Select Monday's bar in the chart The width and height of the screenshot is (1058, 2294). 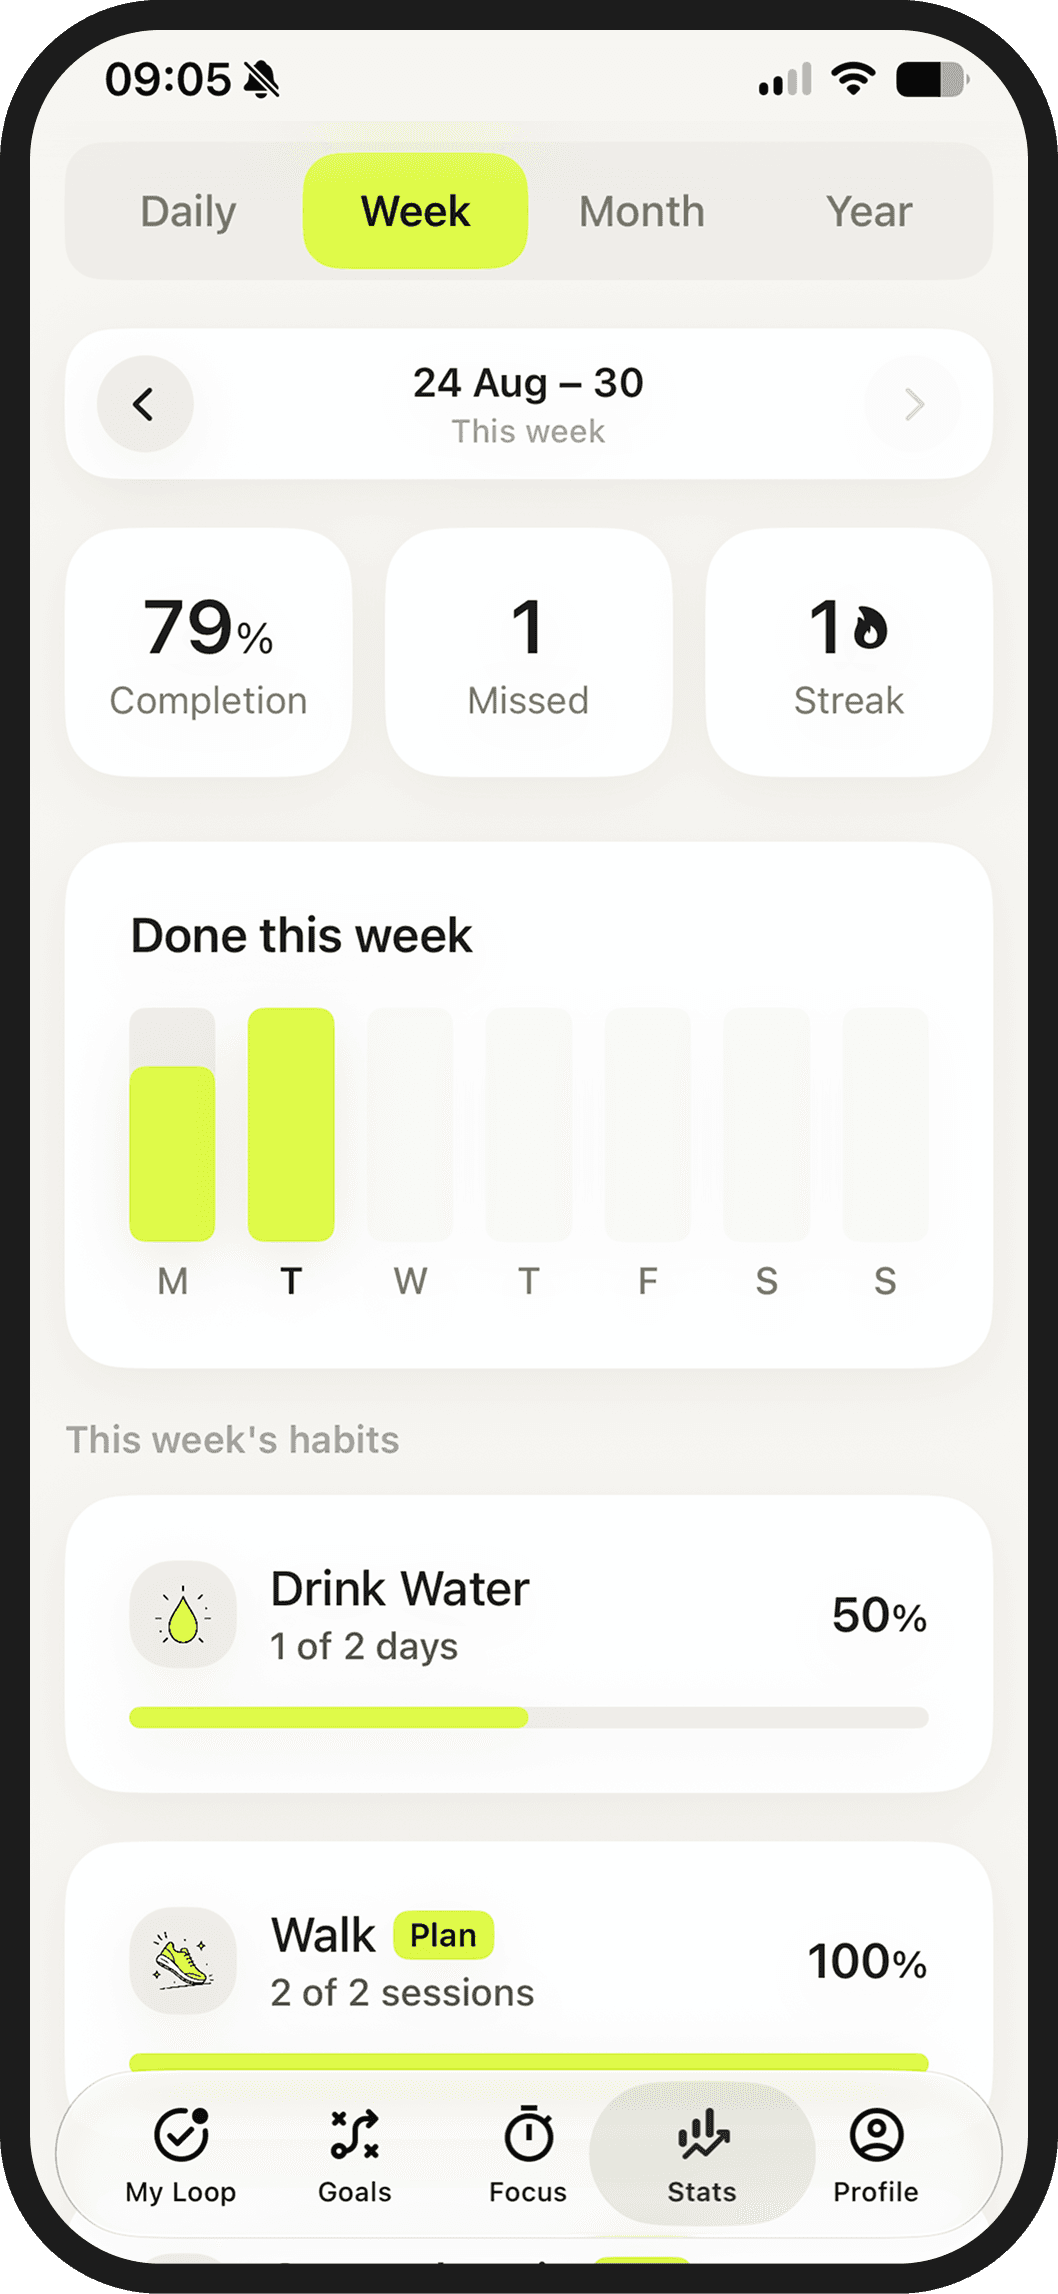[x=172, y=1124]
